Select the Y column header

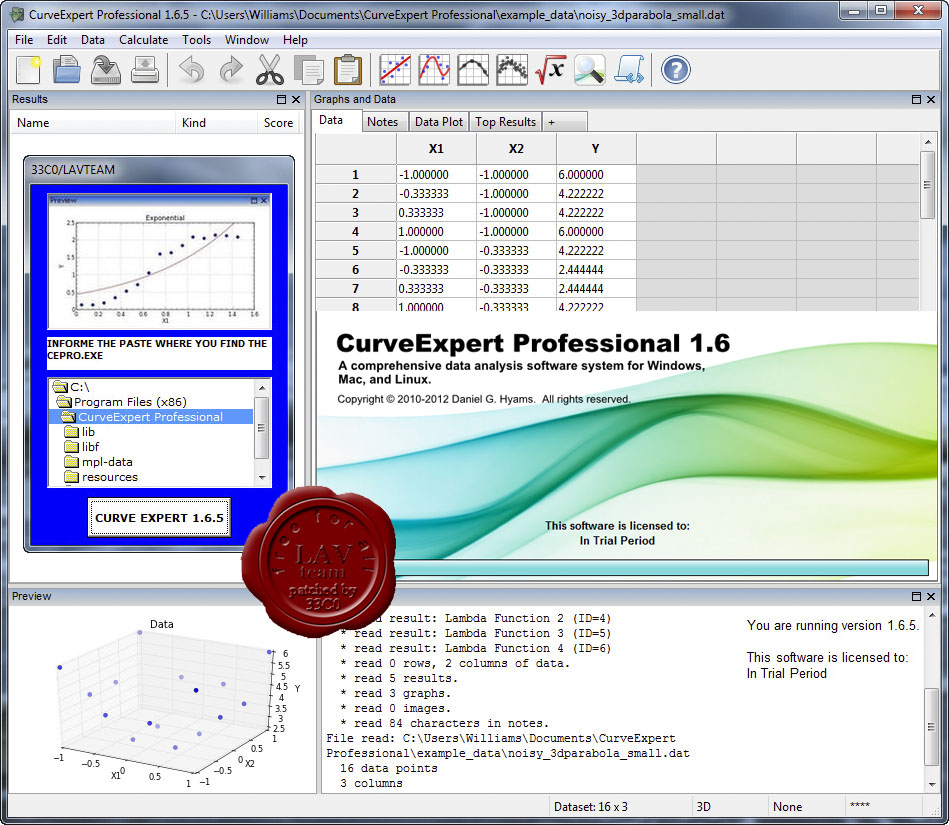pyautogui.click(x=596, y=149)
